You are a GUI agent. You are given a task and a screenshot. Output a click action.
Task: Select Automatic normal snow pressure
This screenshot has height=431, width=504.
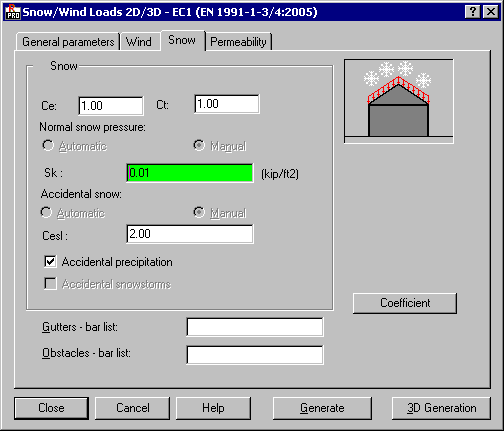pyautogui.click(x=75, y=146)
